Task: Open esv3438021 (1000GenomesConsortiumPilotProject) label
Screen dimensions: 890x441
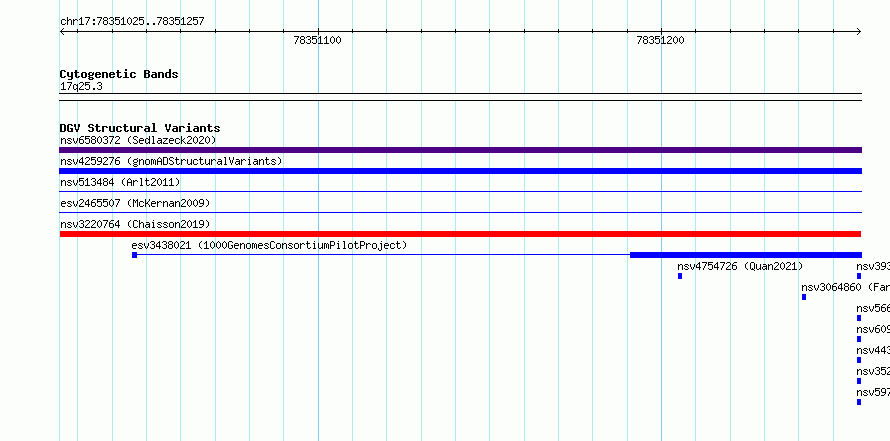Action: coord(269,245)
